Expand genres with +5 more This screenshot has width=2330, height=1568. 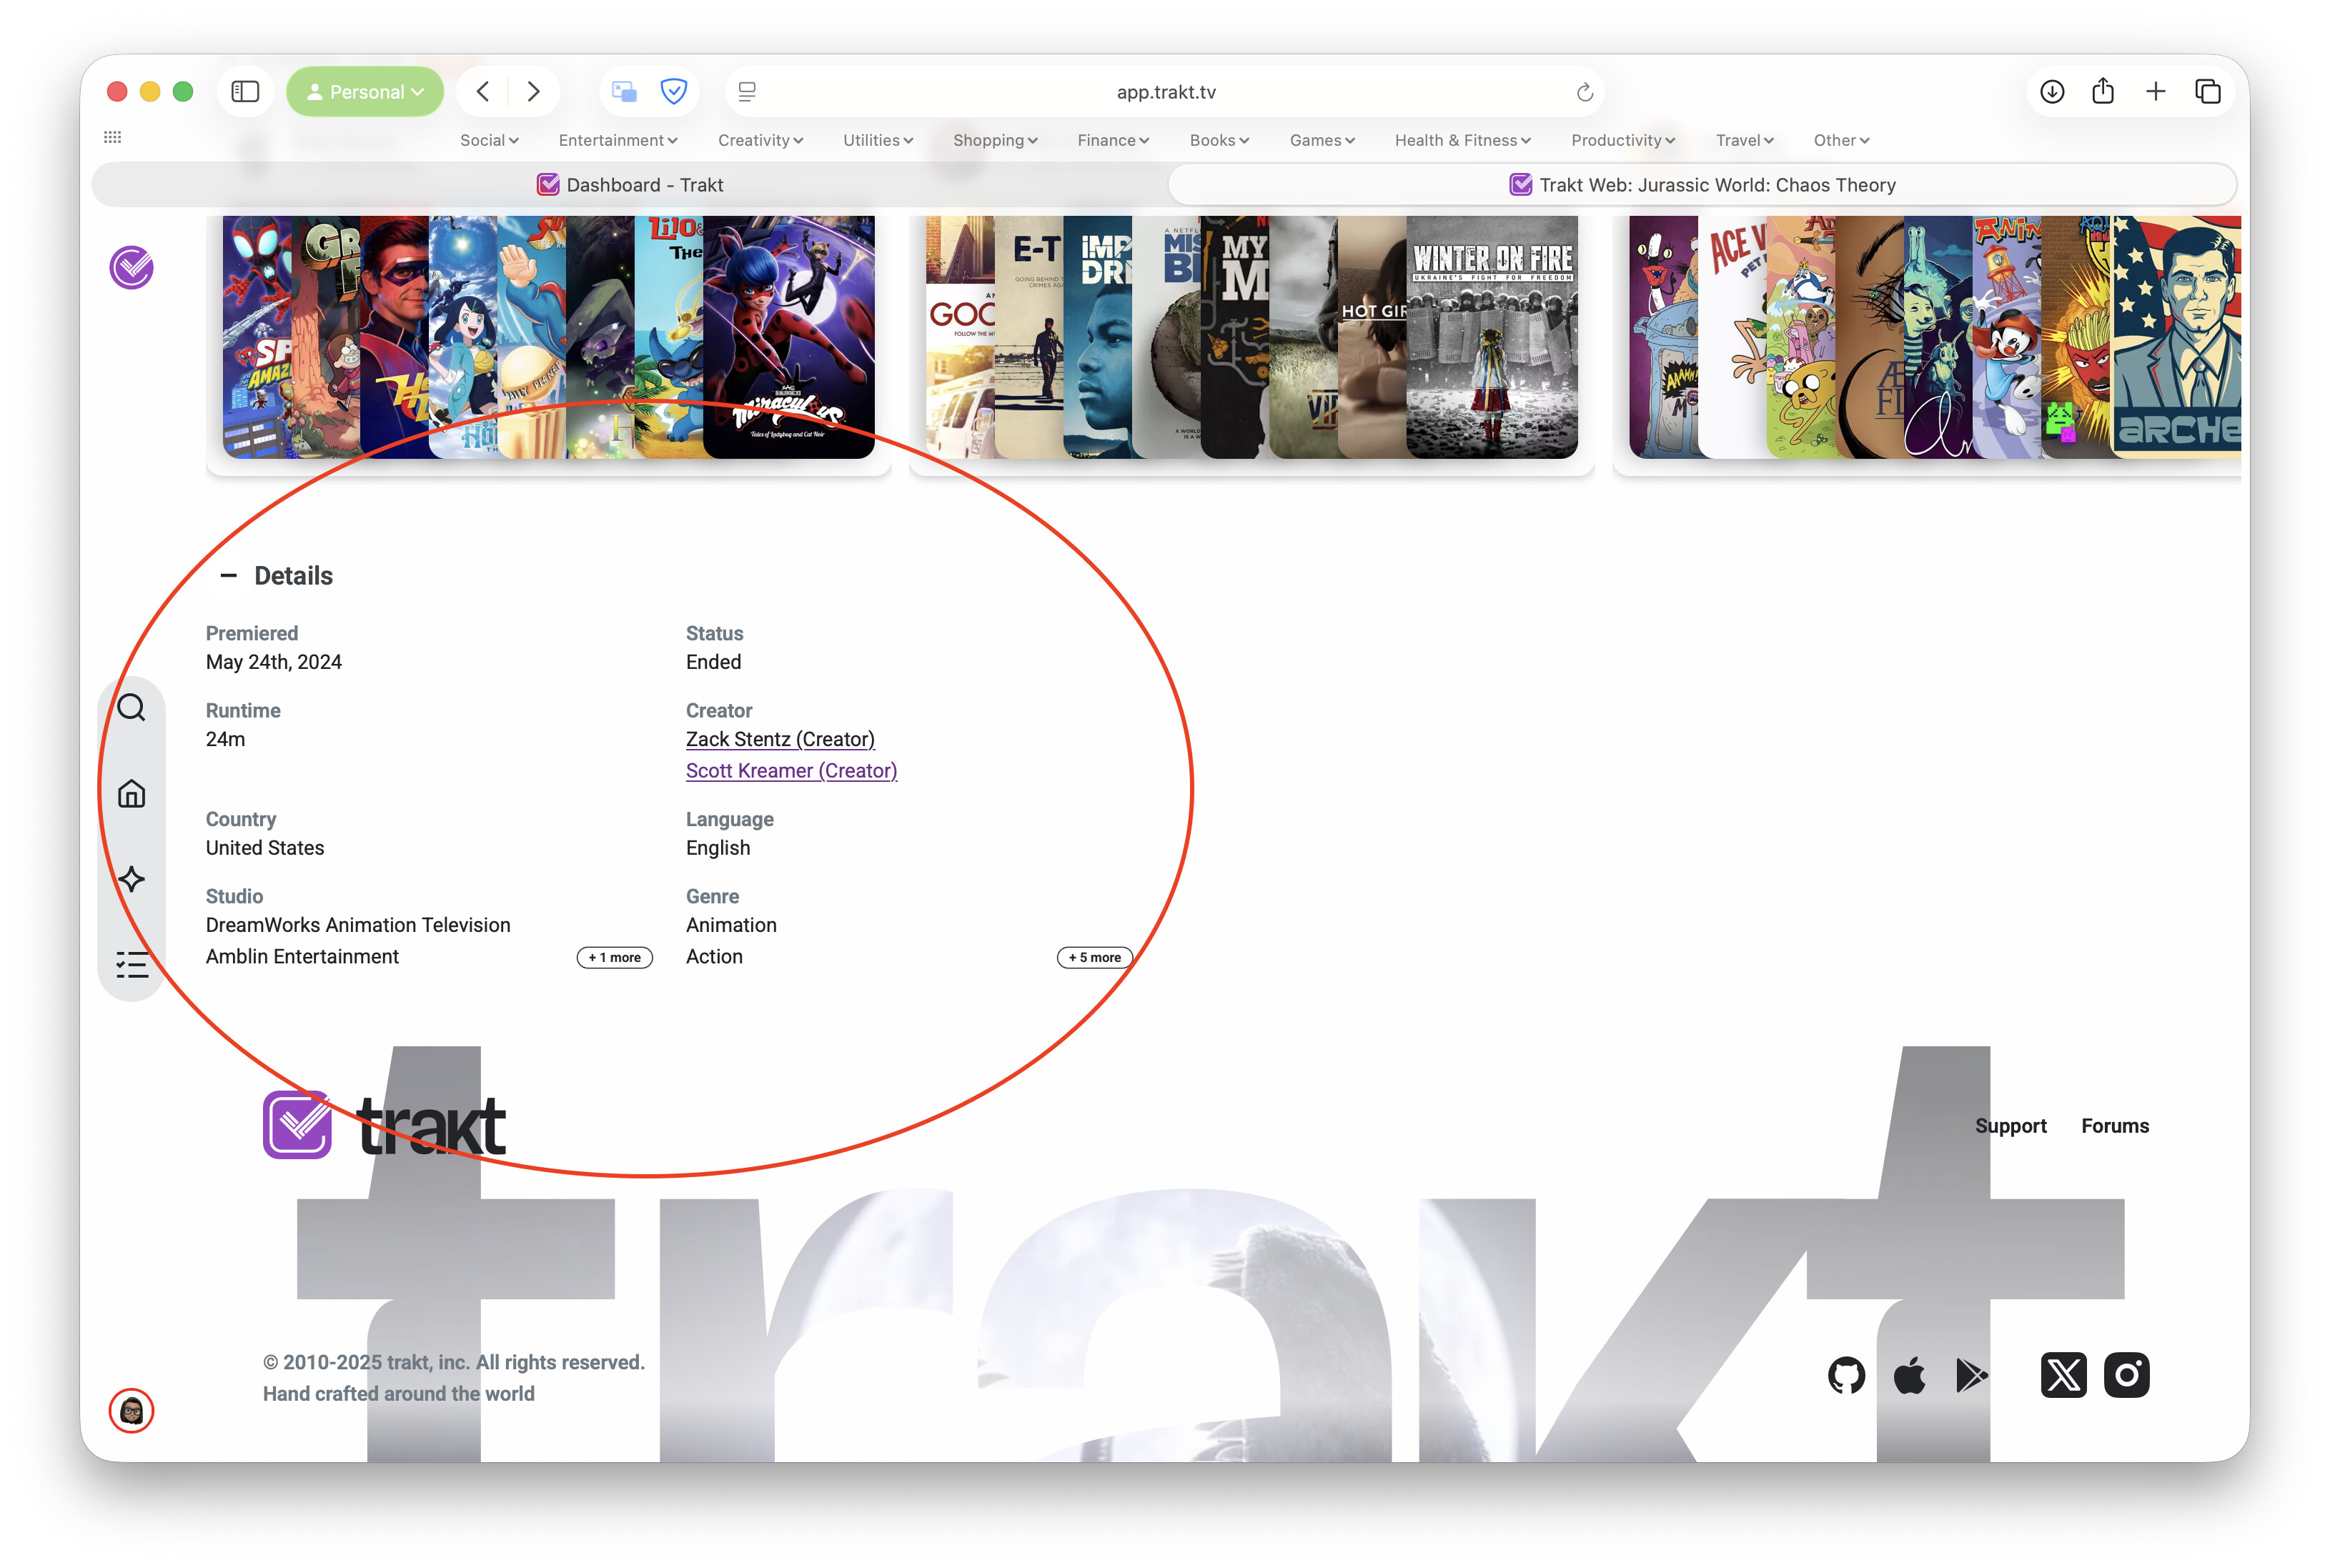(x=1094, y=957)
